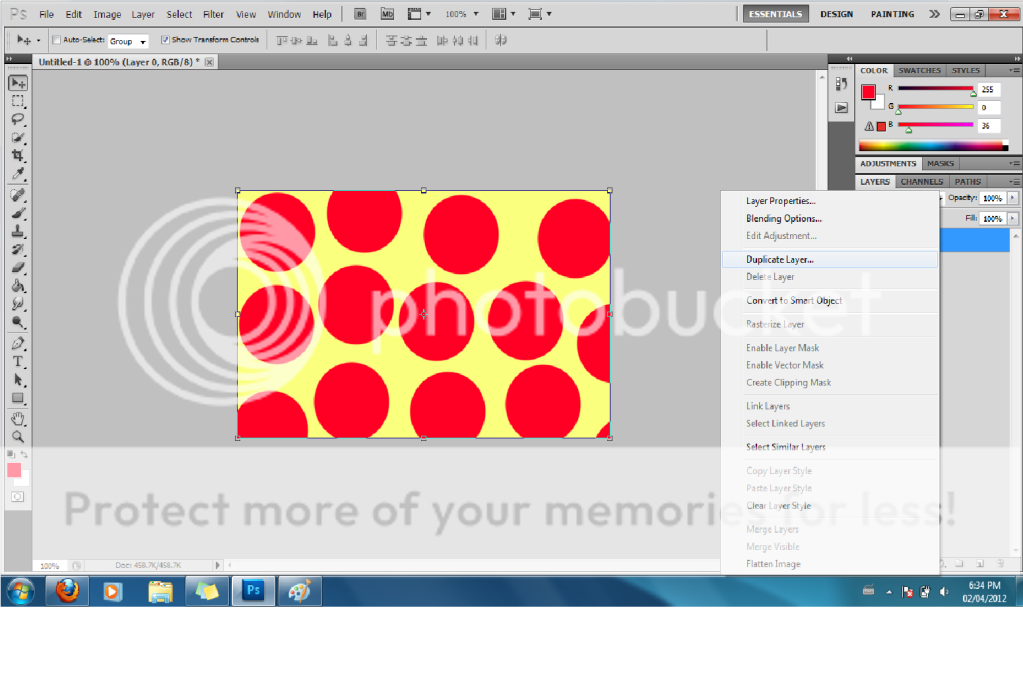Uncheck Show Transform Controls

click(166, 40)
